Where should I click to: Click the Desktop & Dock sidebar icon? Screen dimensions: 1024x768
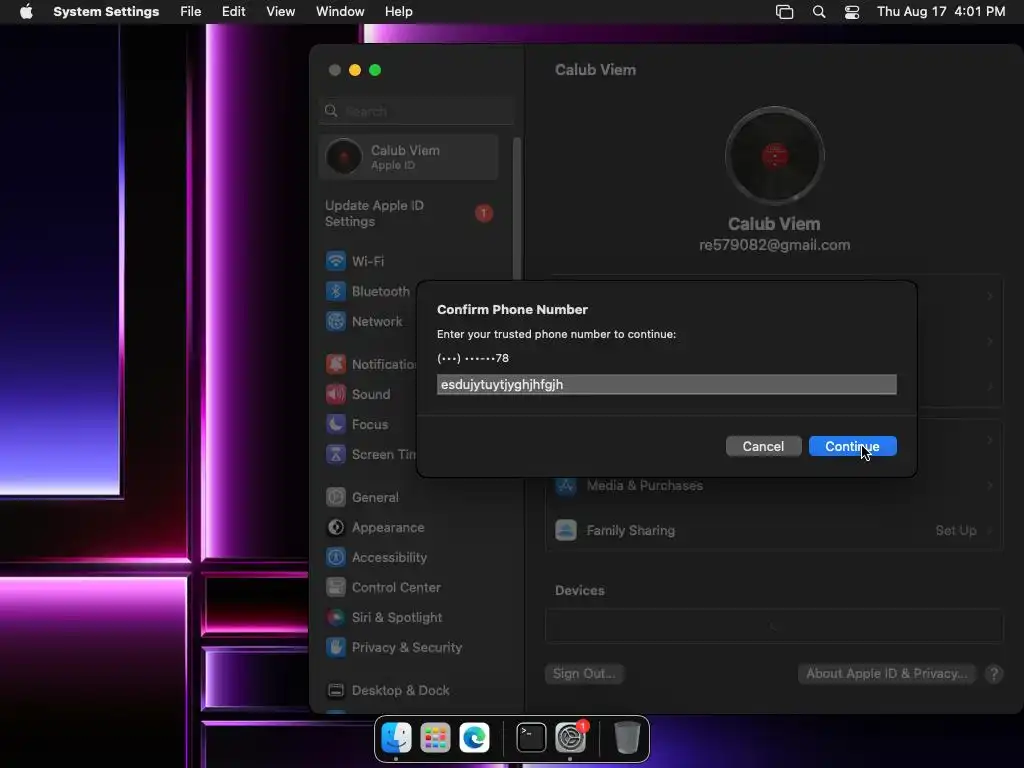336,690
